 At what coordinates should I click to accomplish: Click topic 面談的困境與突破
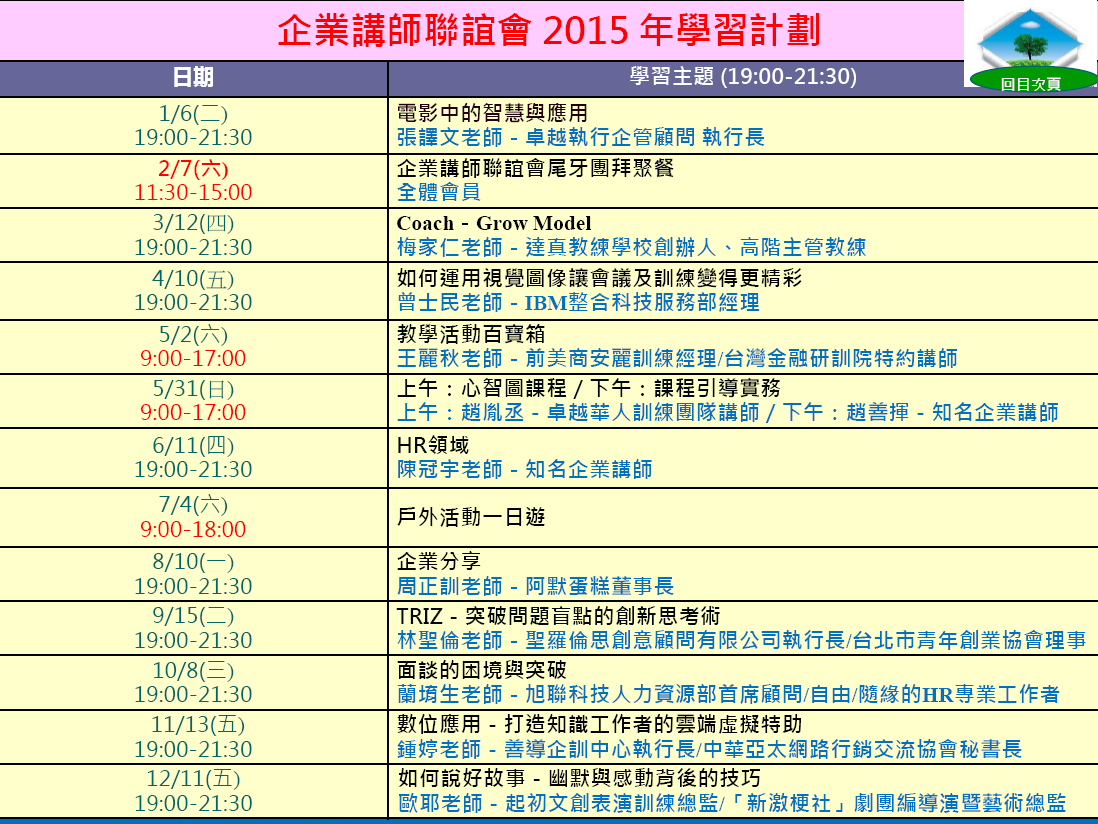point(481,671)
